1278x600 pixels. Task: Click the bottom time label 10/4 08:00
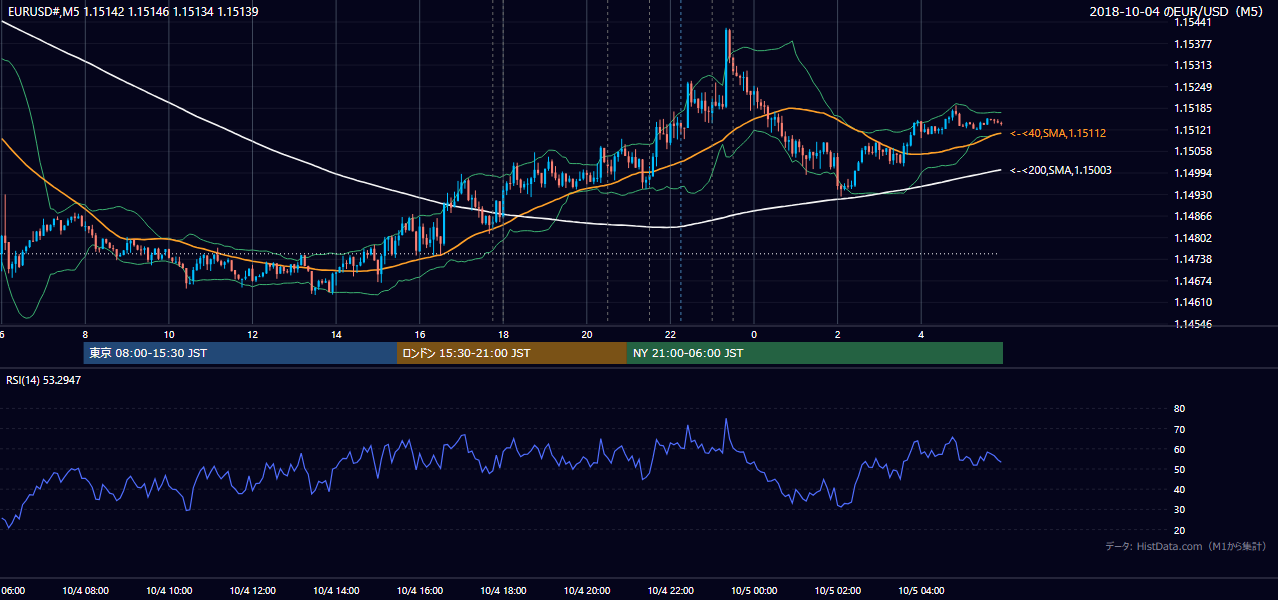85,591
